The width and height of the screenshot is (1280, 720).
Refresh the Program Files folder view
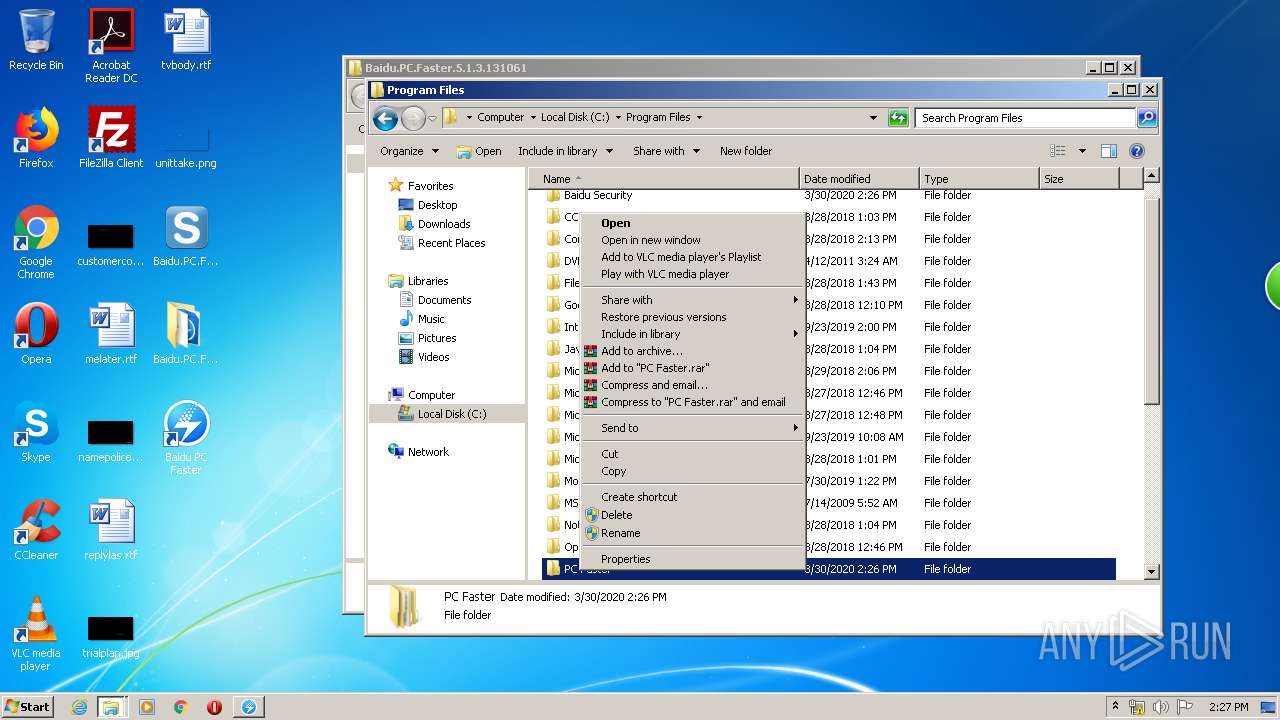[898, 118]
